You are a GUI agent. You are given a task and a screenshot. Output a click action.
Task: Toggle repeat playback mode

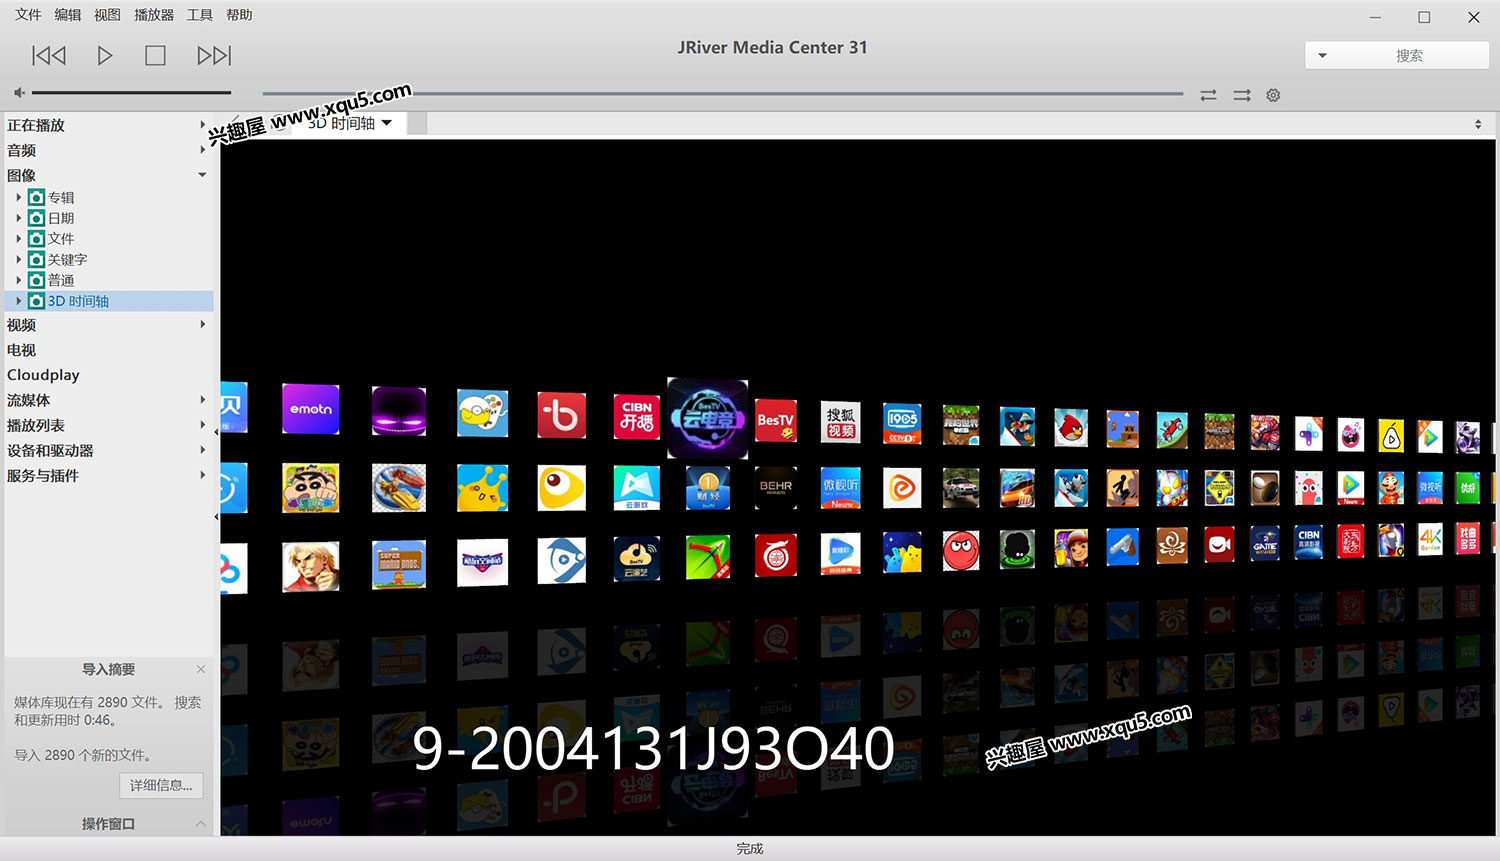[1208, 95]
